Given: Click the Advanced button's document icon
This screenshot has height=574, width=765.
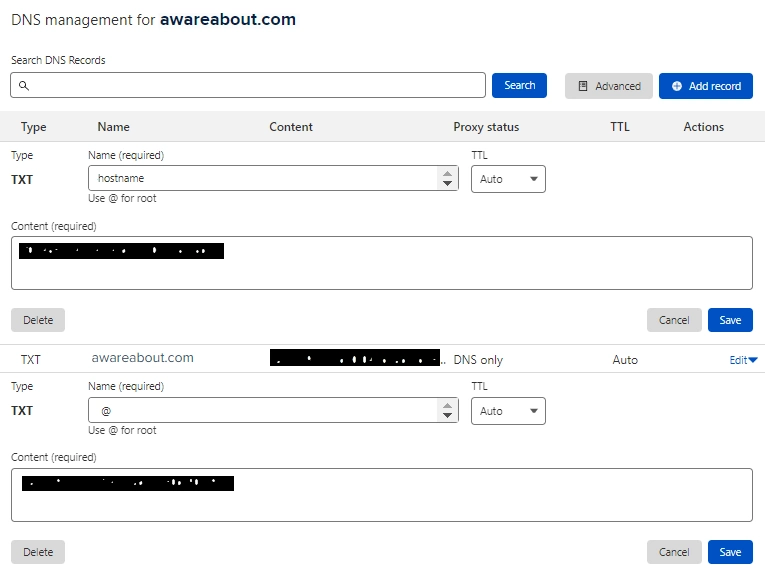Looking at the screenshot, I should point(583,86).
